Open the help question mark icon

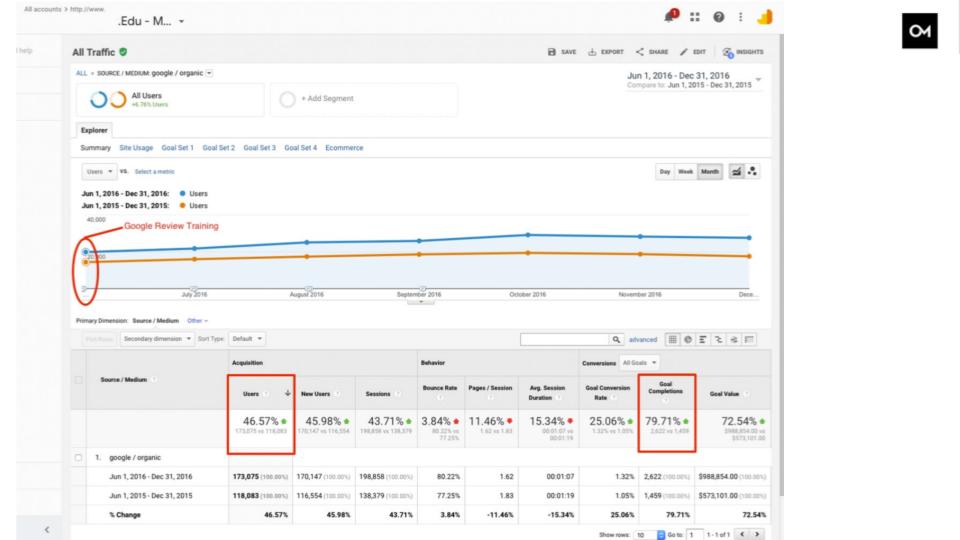click(718, 17)
